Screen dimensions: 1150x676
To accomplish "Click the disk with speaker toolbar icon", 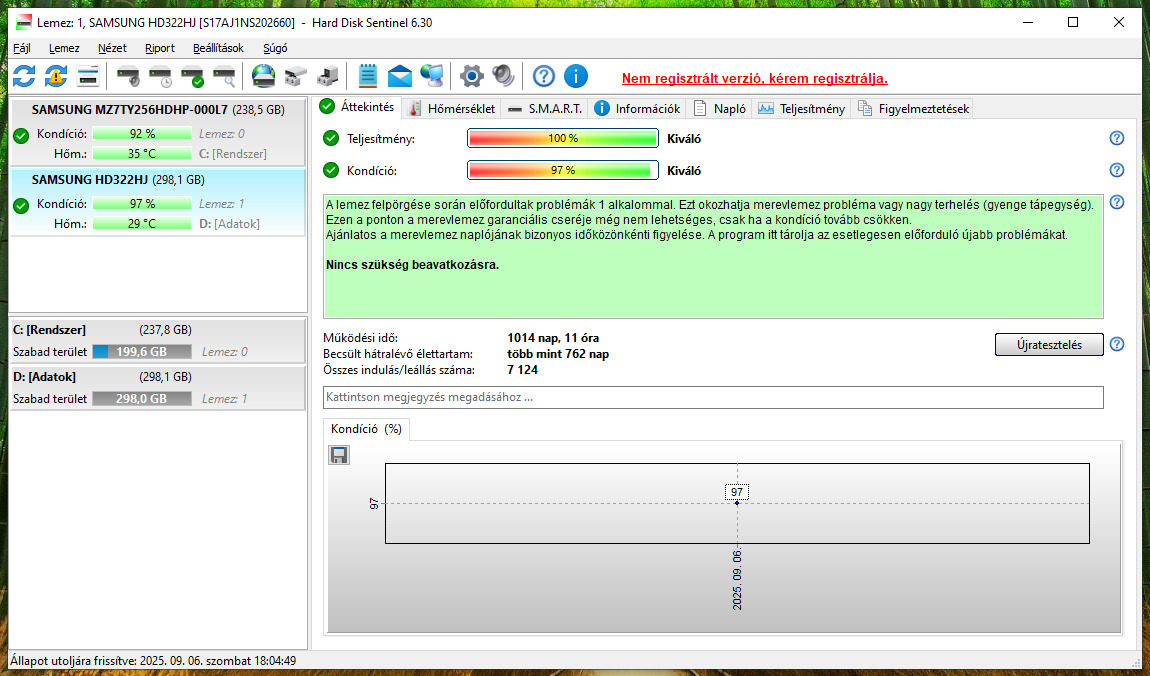I will pyautogui.click(x=128, y=76).
